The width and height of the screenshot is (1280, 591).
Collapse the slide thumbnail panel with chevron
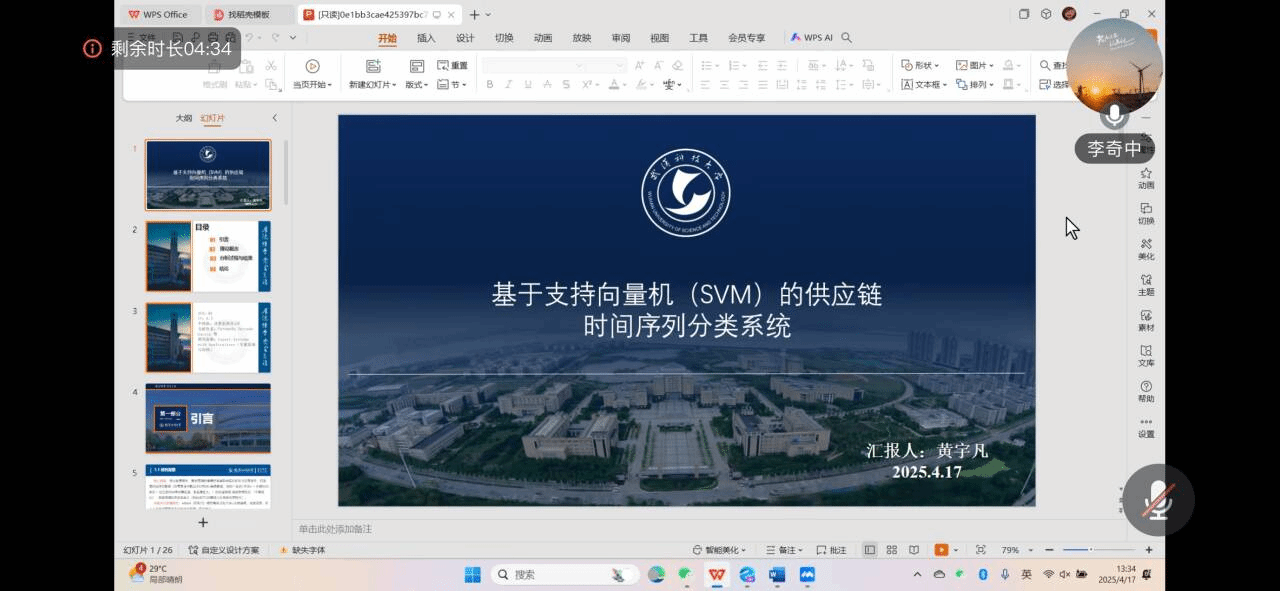[x=275, y=118]
